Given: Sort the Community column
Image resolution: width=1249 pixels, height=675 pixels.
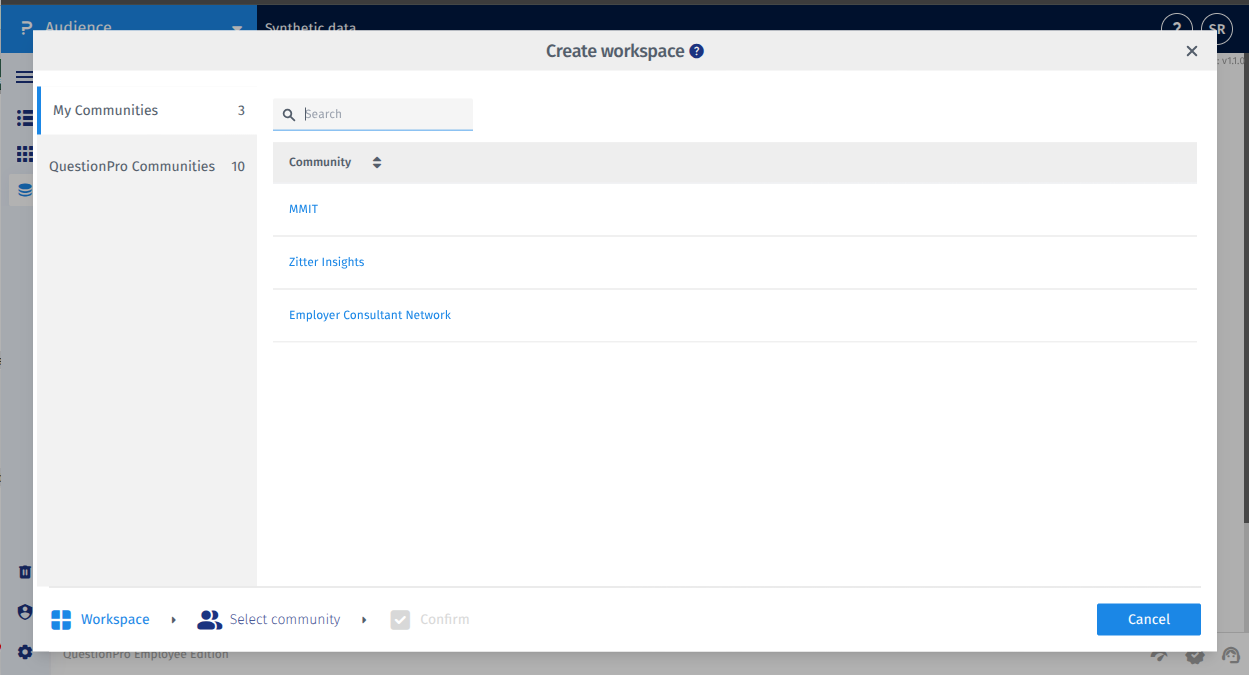Looking at the screenshot, I should click(377, 161).
